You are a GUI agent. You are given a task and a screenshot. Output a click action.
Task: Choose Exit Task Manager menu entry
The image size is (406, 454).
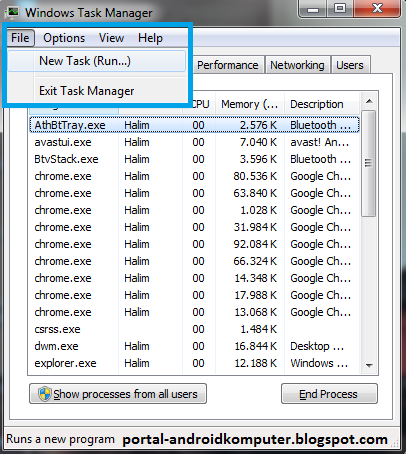point(97,91)
